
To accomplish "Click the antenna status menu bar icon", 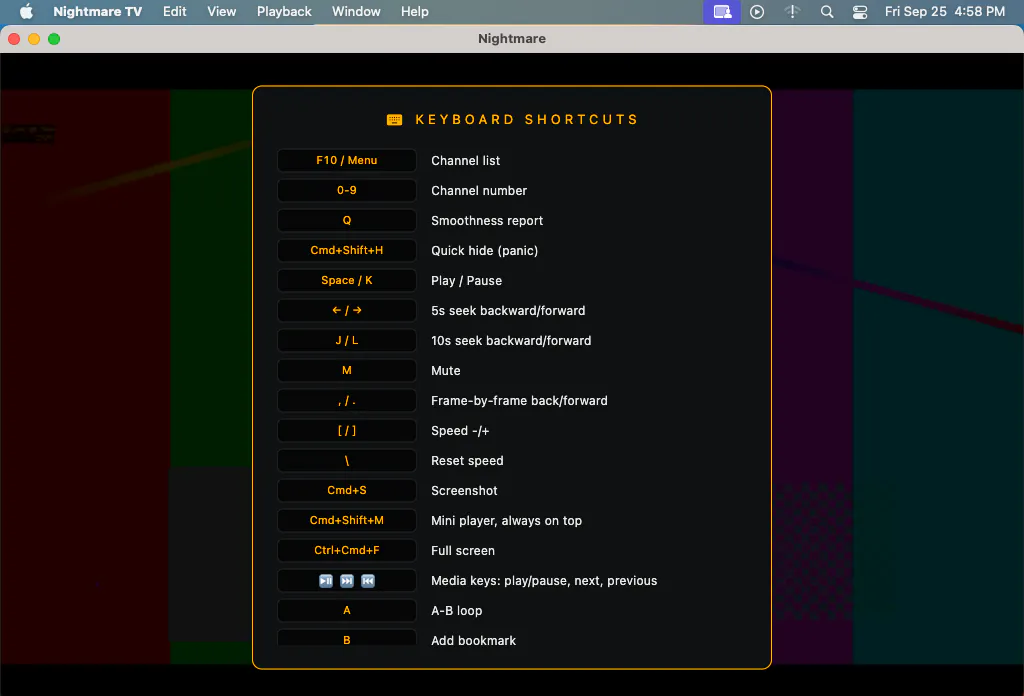I will (792, 12).
